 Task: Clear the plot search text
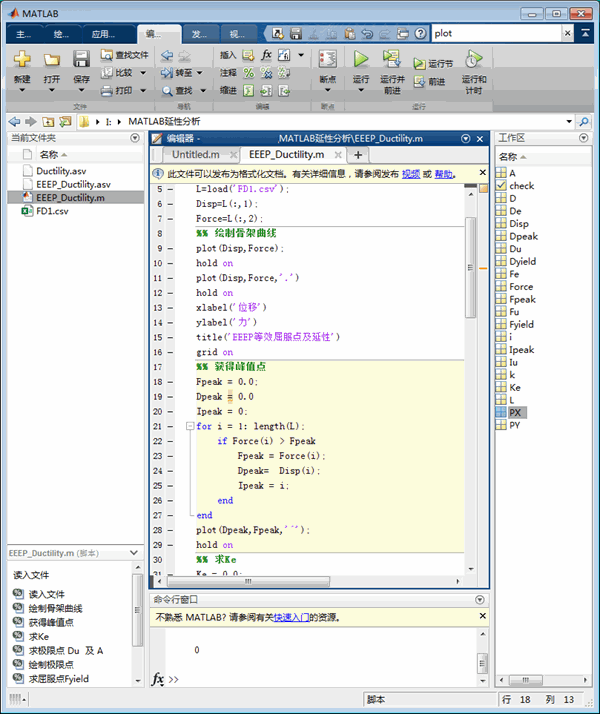click(567, 33)
